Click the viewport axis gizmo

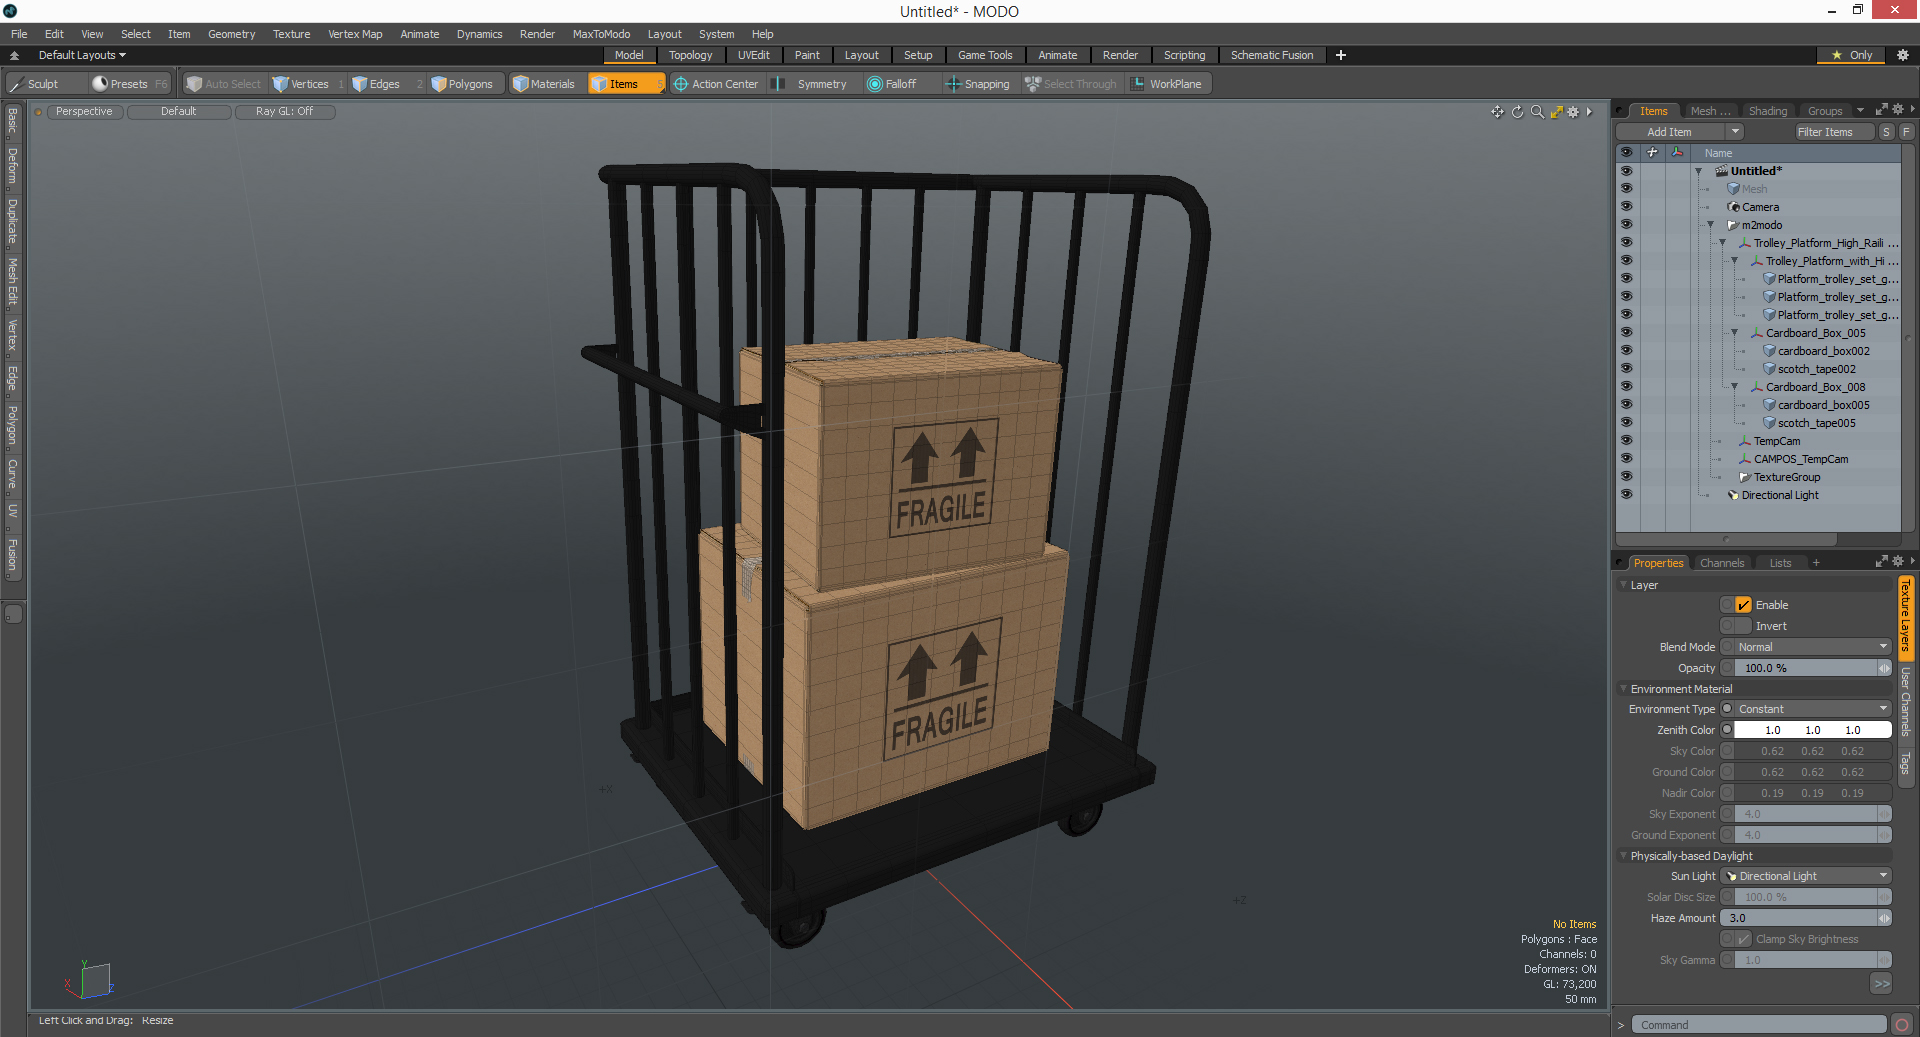[x=90, y=981]
